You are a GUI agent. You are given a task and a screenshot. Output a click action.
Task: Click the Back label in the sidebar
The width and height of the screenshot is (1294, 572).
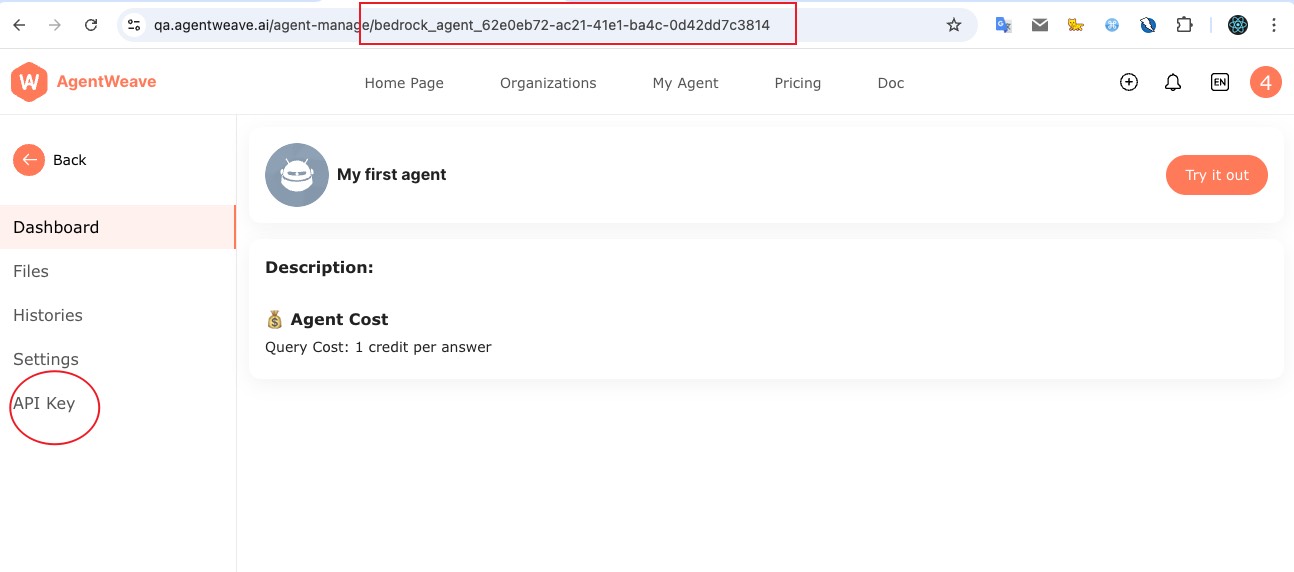(x=70, y=160)
